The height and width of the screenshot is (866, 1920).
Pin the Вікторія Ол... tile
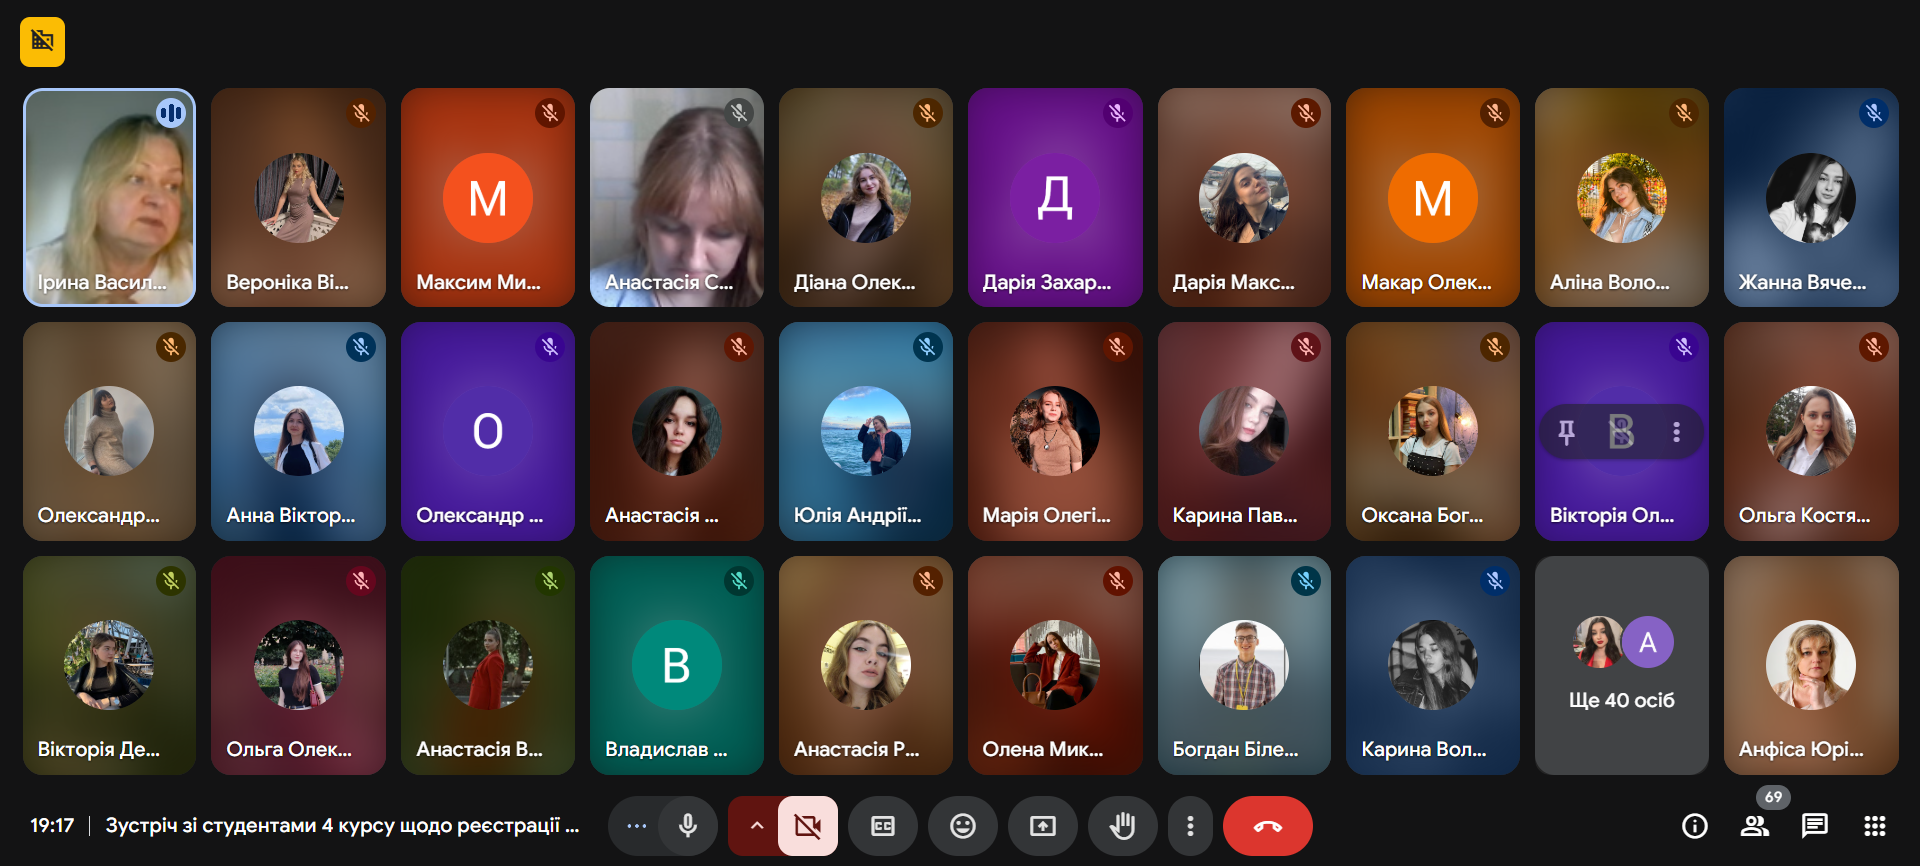[1567, 432]
